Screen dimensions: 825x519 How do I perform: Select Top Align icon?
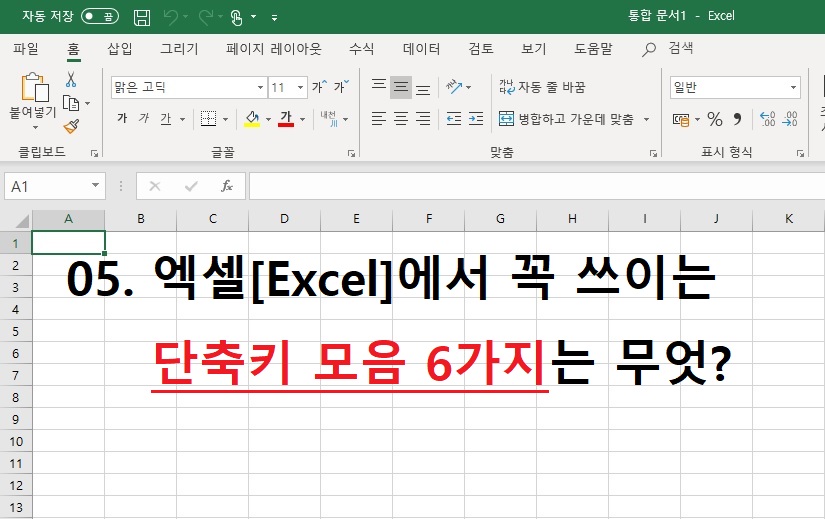379,86
